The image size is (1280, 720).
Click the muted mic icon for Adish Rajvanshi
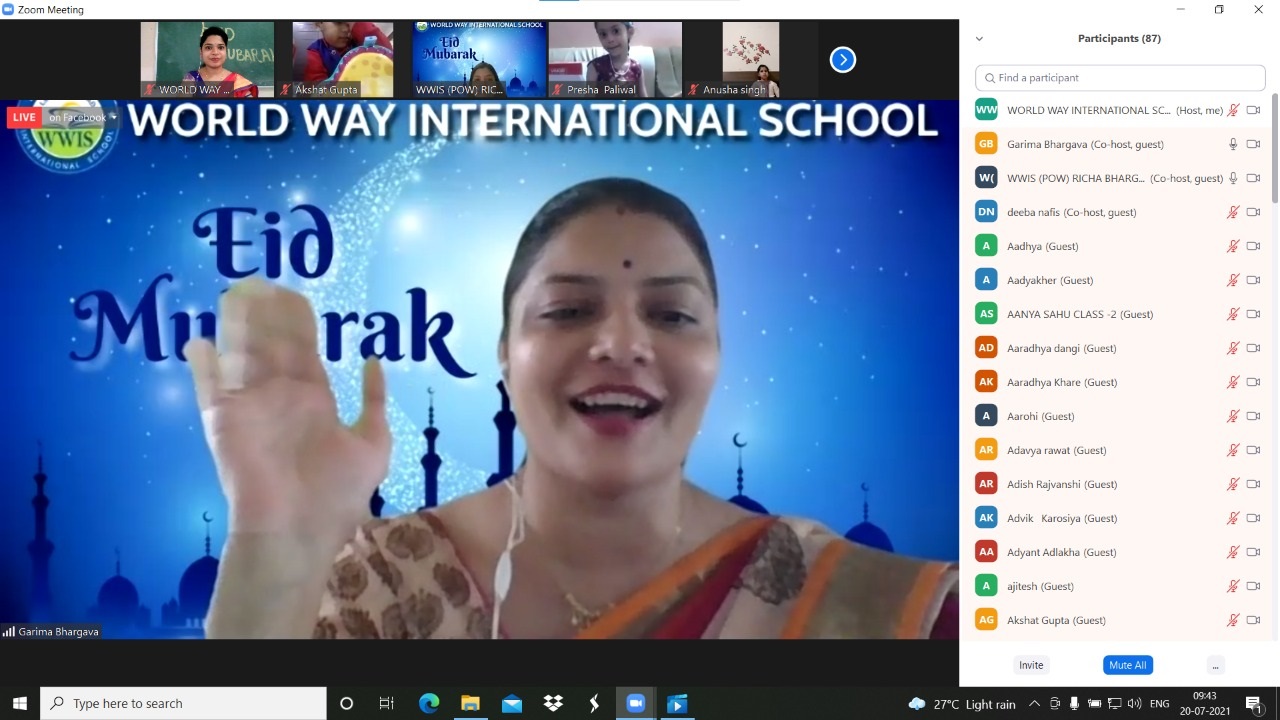(1233, 484)
